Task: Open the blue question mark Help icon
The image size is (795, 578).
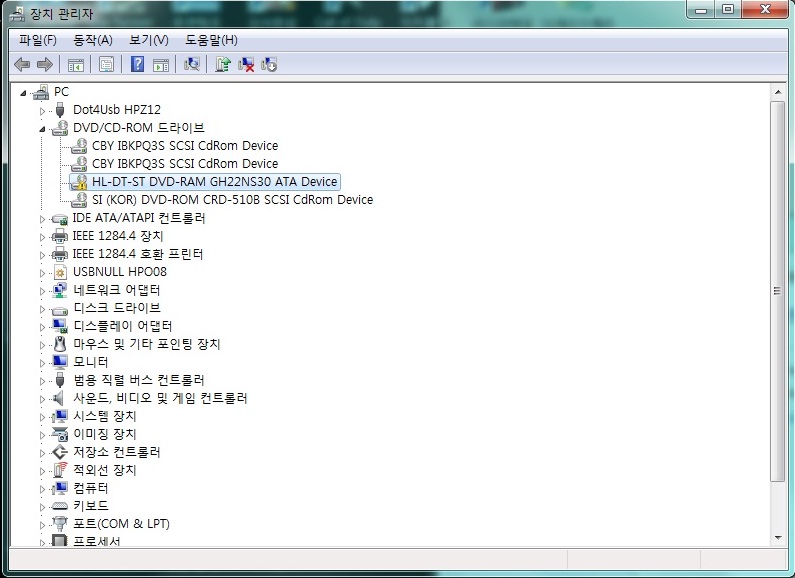Action: point(137,64)
